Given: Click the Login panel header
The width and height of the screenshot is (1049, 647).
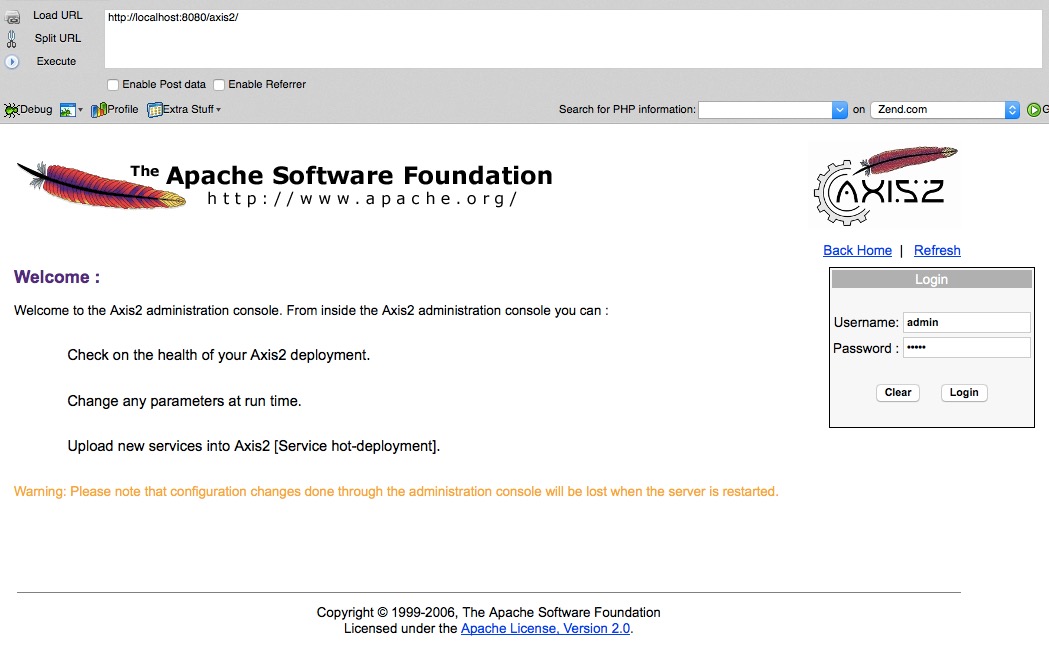Looking at the screenshot, I should tap(931, 280).
